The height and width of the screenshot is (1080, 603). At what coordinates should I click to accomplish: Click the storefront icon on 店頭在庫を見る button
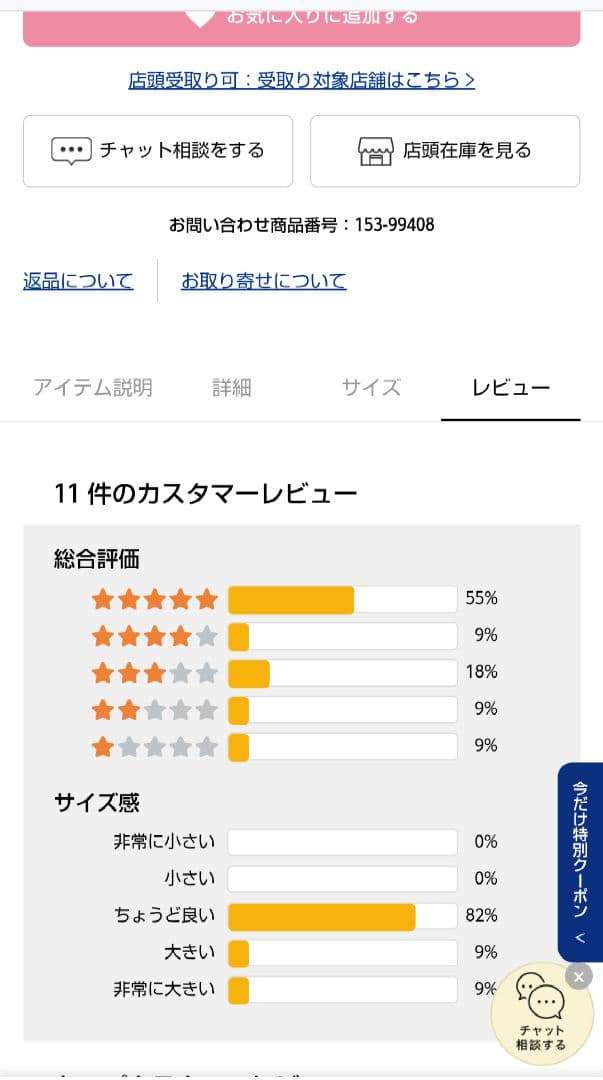(374, 150)
